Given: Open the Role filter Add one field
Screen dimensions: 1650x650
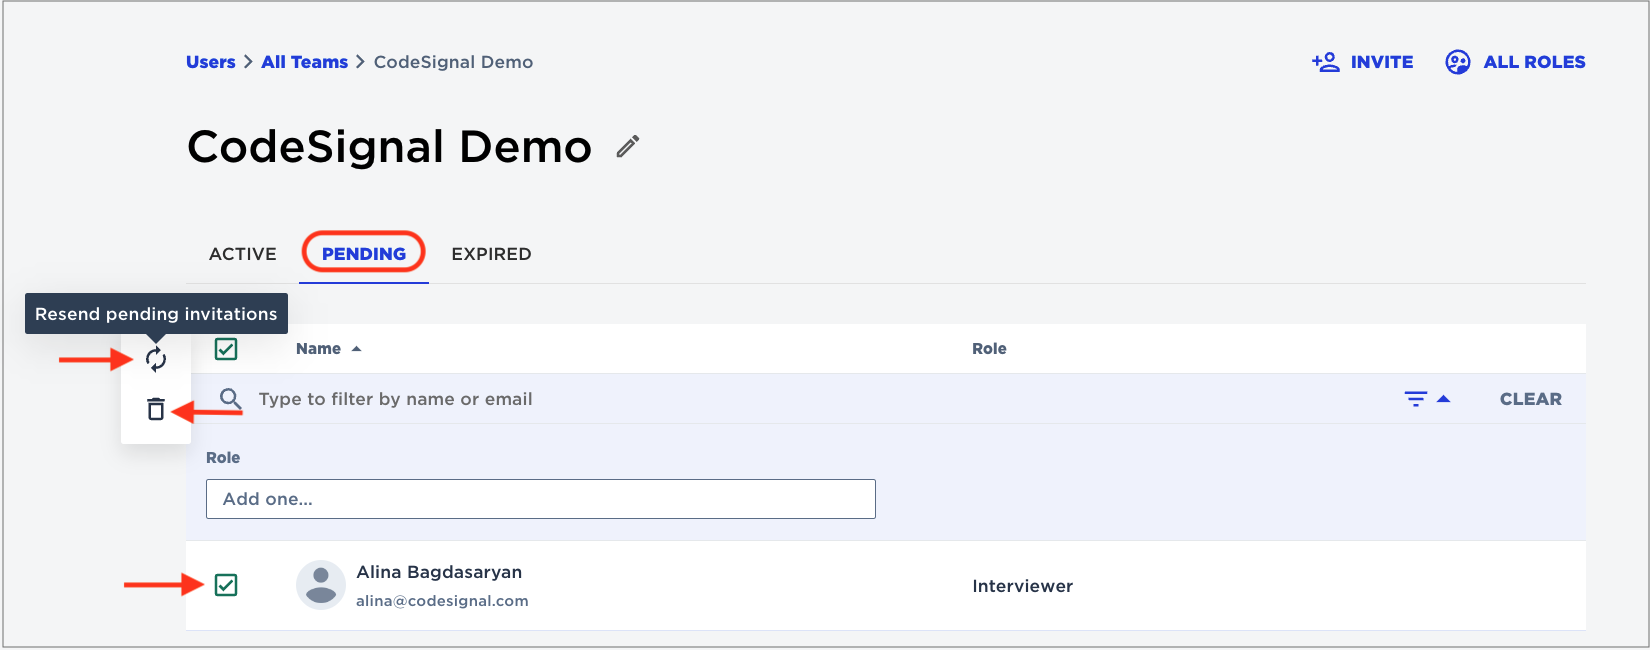Looking at the screenshot, I should click(x=541, y=499).
